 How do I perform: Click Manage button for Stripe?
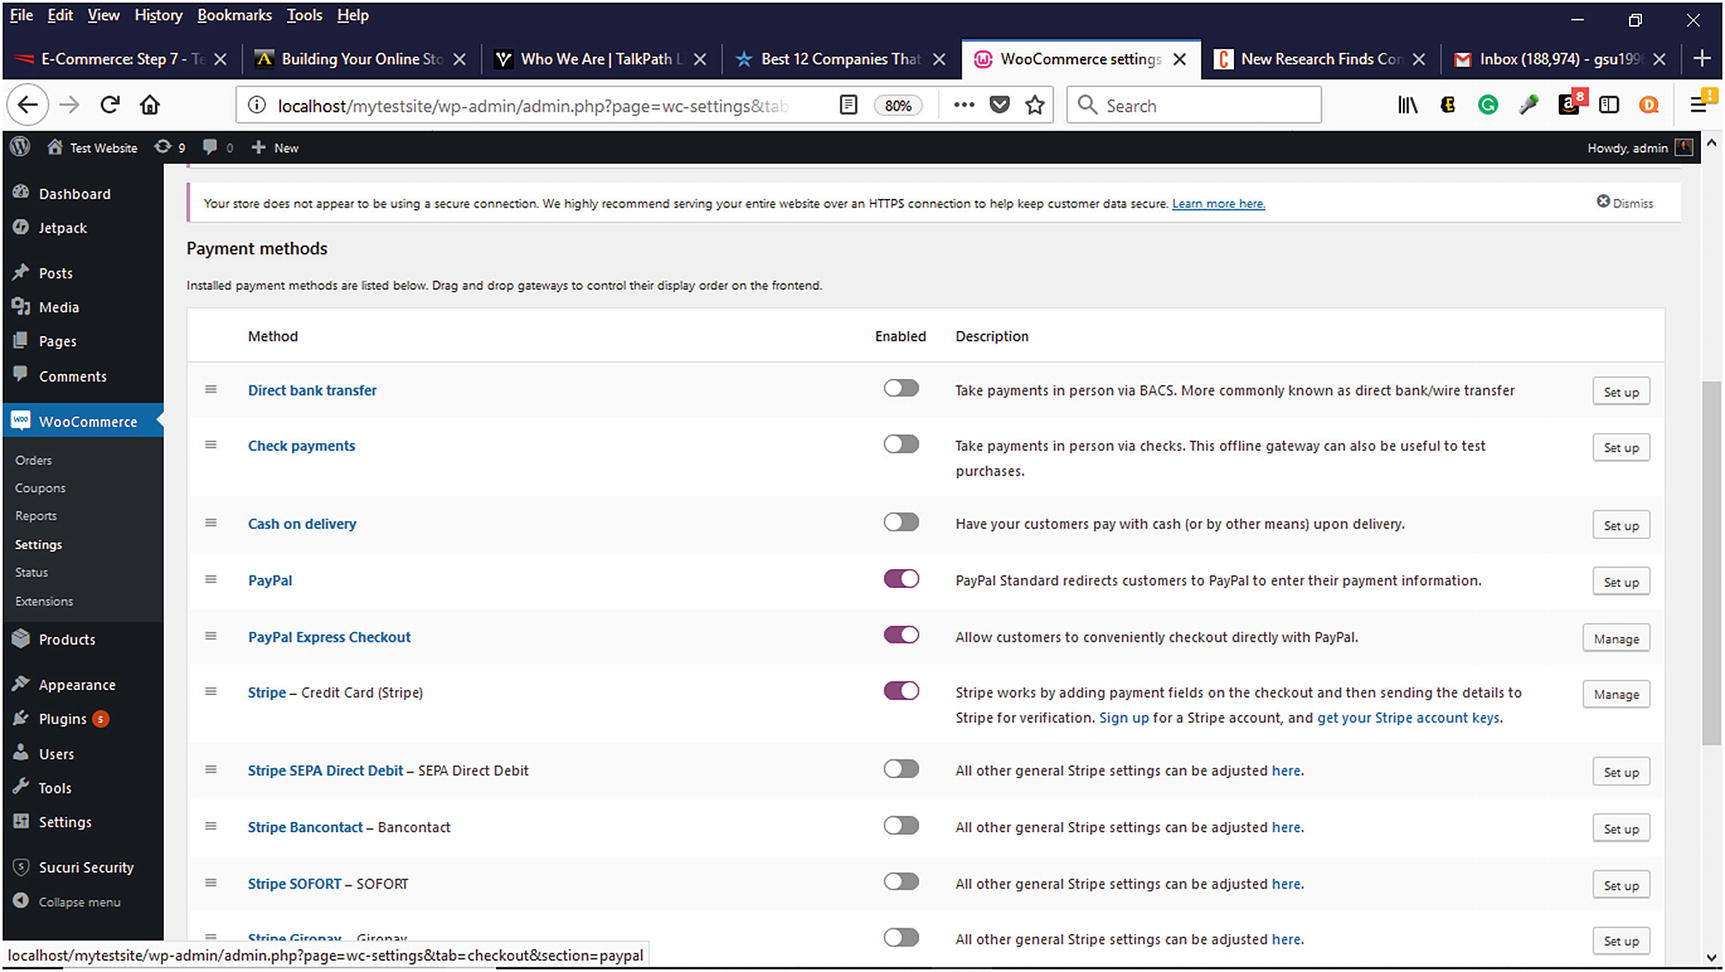[1615, 695]
